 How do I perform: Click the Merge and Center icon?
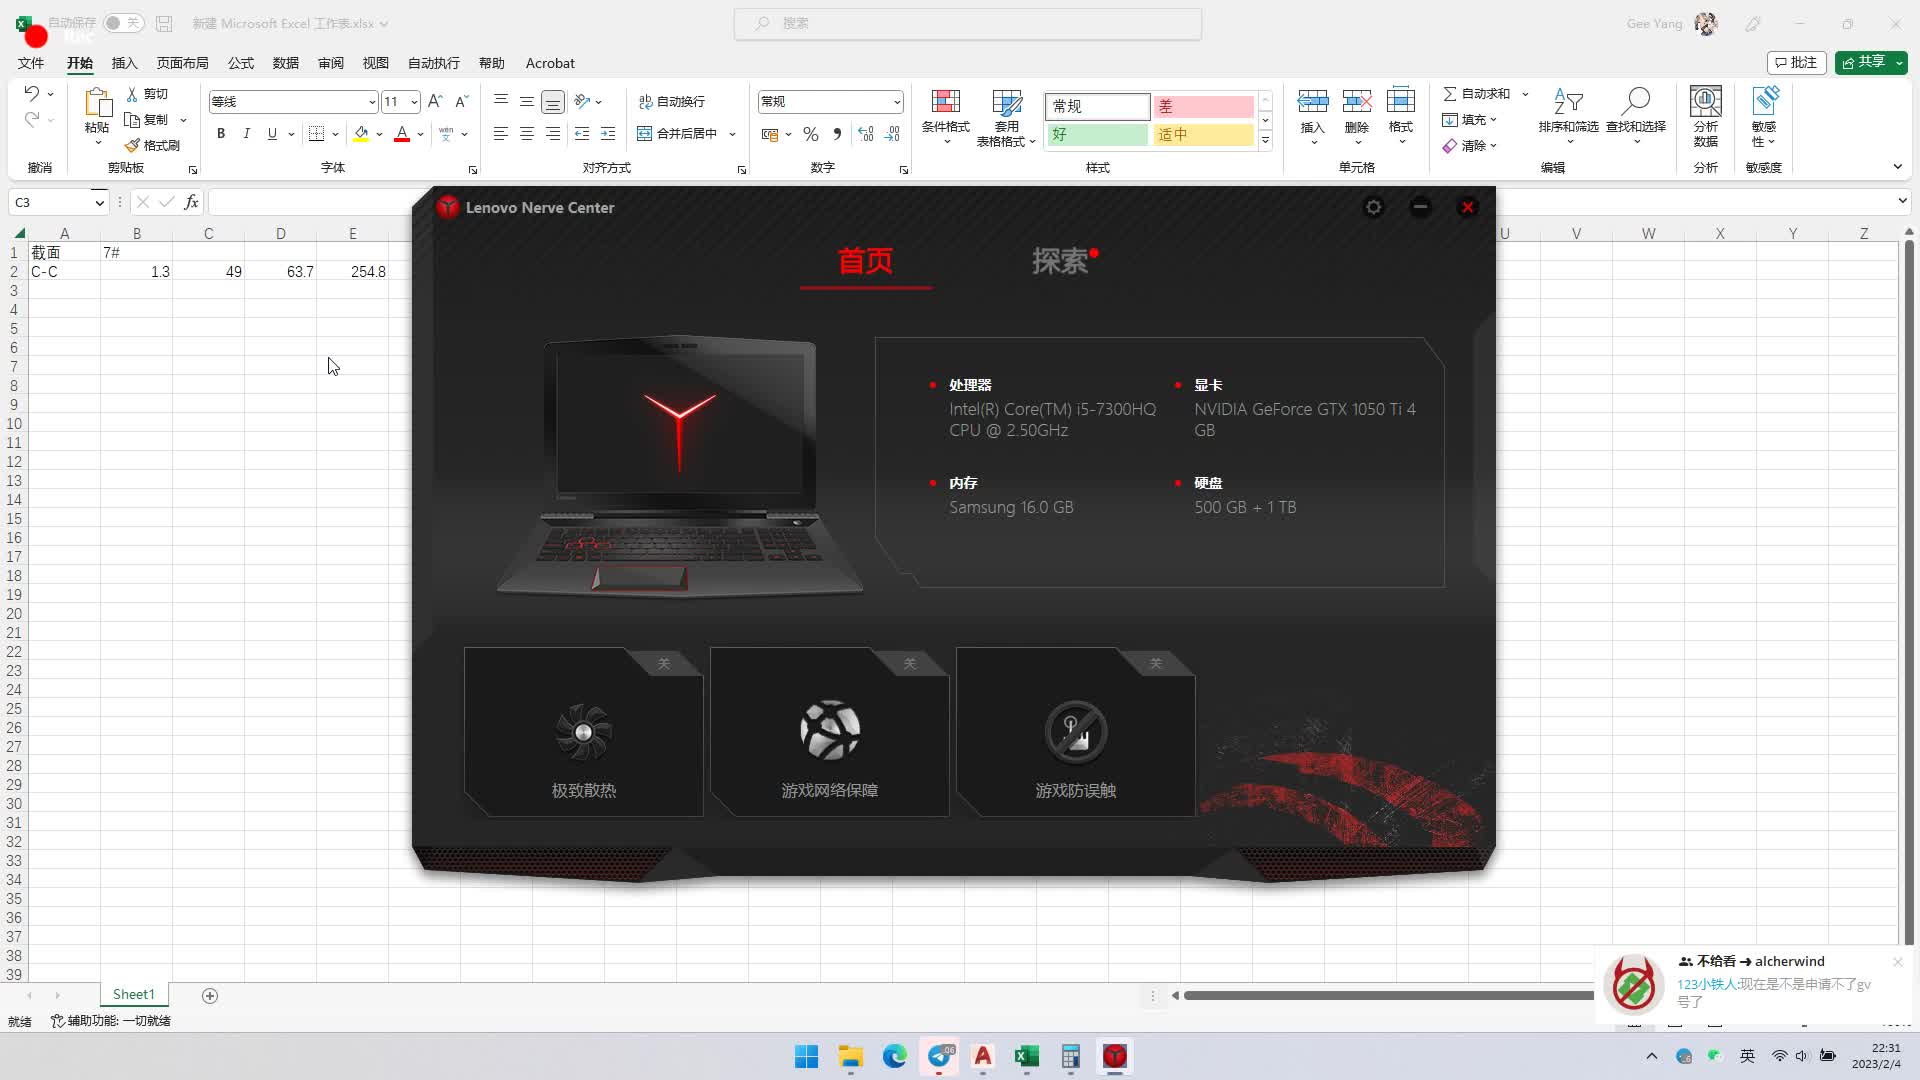tap(645, 134)
